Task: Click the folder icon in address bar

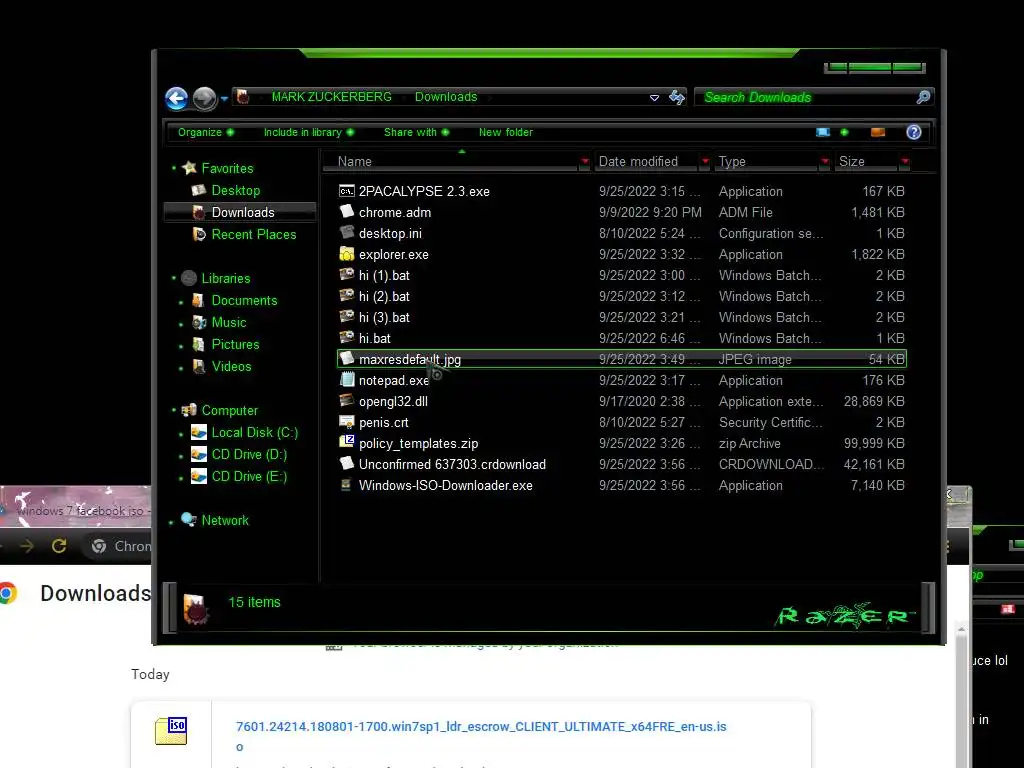Action: [243, 97]
